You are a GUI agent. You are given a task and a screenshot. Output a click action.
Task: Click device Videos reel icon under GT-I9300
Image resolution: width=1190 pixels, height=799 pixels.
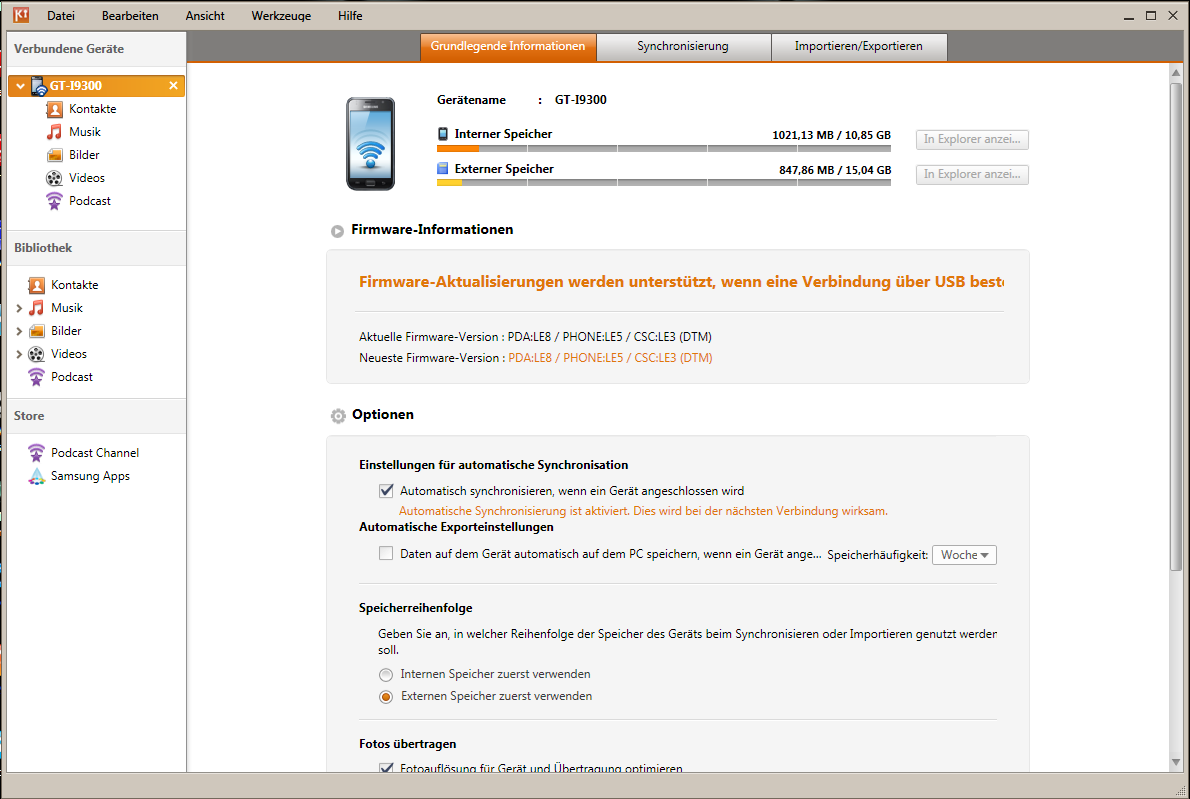pyautogui.click(x=54, y=178)
